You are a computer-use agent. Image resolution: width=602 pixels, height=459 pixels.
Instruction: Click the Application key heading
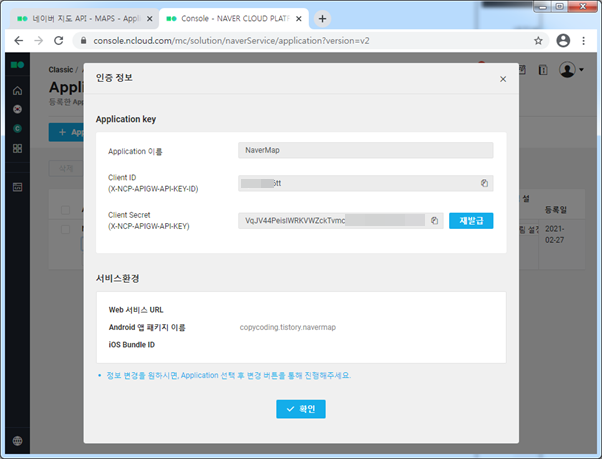pyautogui.click(x=126, y=119)
